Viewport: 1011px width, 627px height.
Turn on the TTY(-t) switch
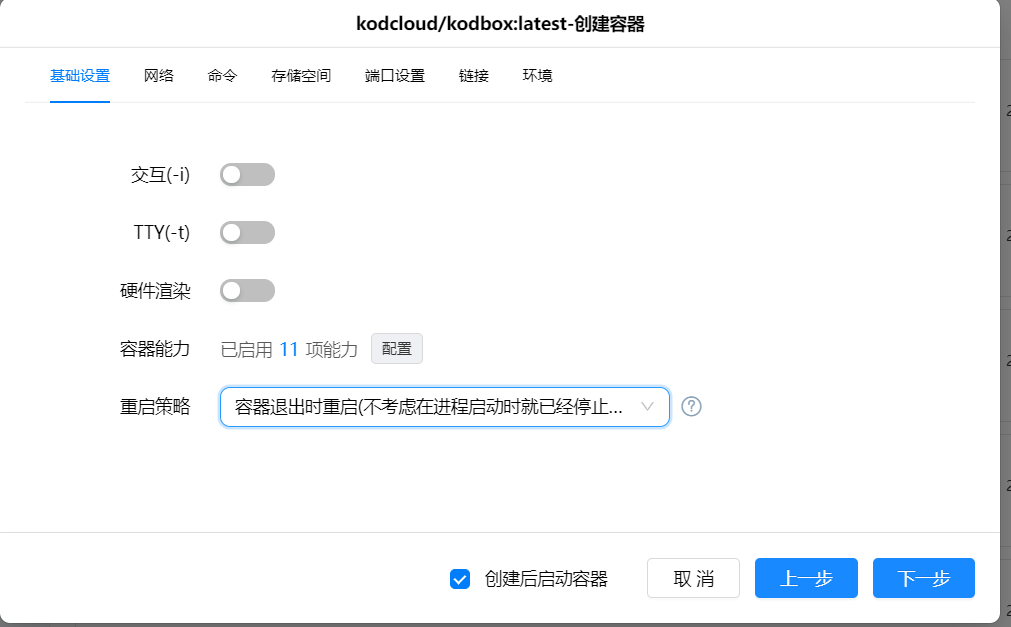248,233
